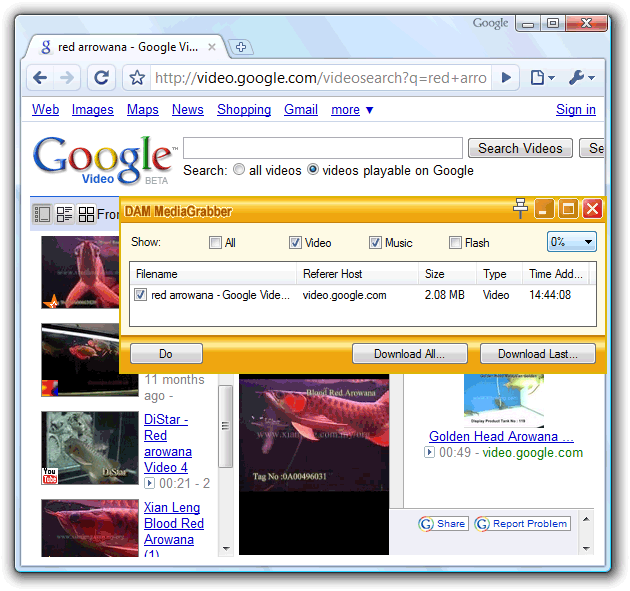Open the DiStar video thumbnail with YouTube badge

click(90, 448)
